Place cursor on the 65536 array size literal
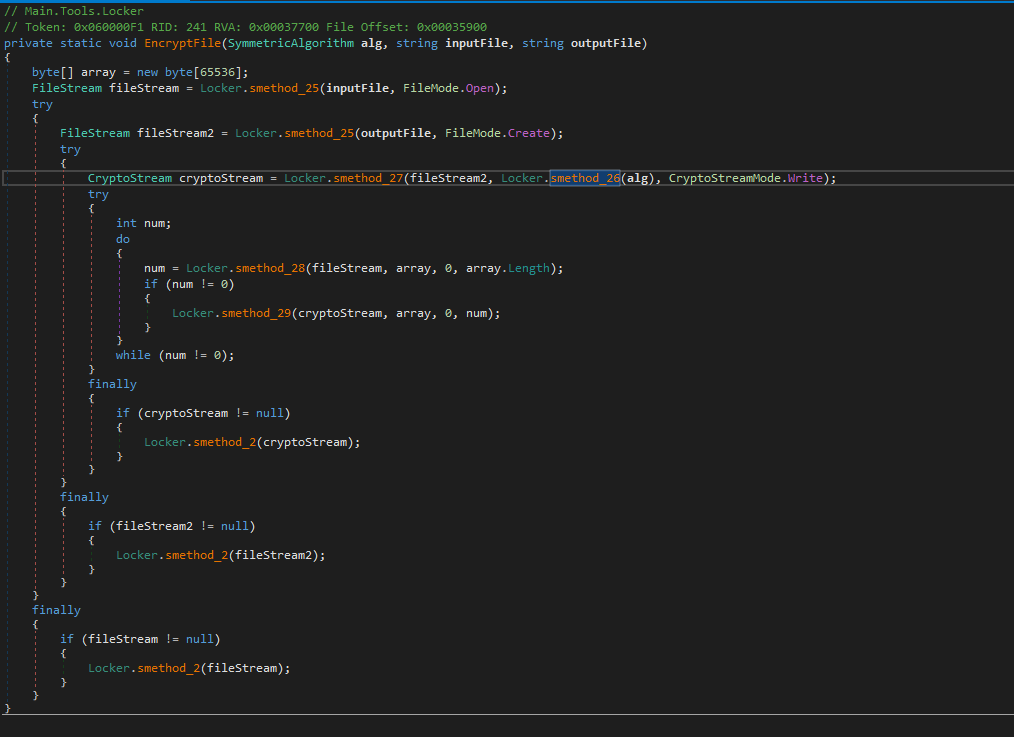The width and height of the screenshot is (1014, 737). coord(219,73)
